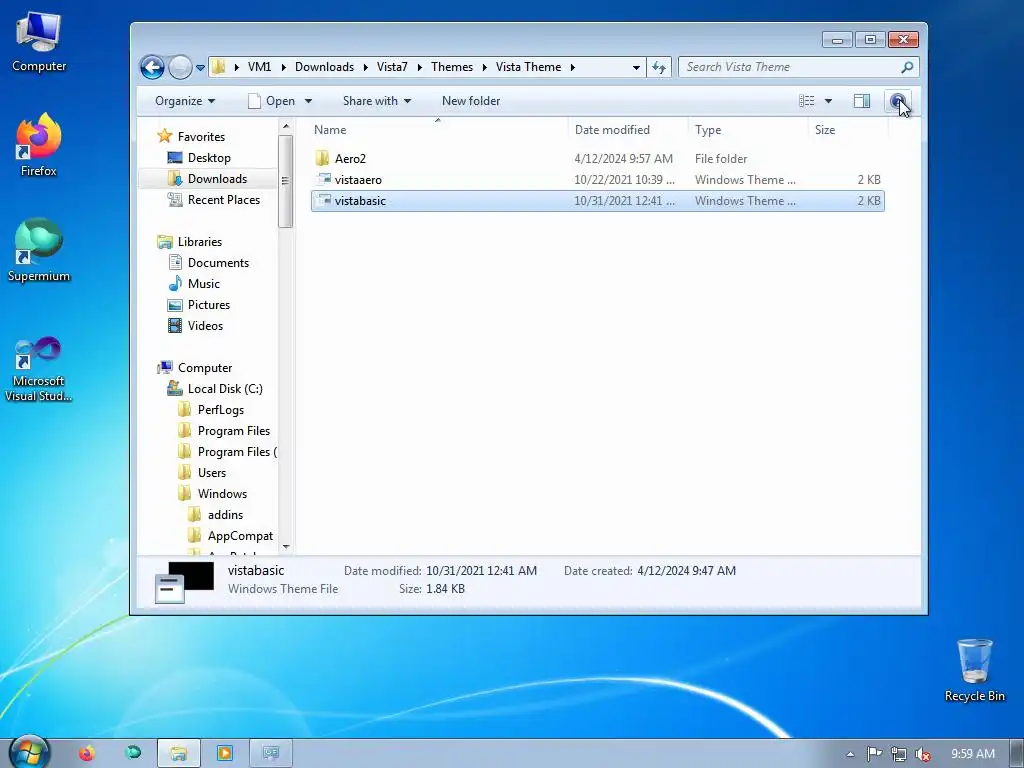The height and width of the screenshot is (768, 1024).
Task: Click the Help icon button
Action: [x=898, y=101]
